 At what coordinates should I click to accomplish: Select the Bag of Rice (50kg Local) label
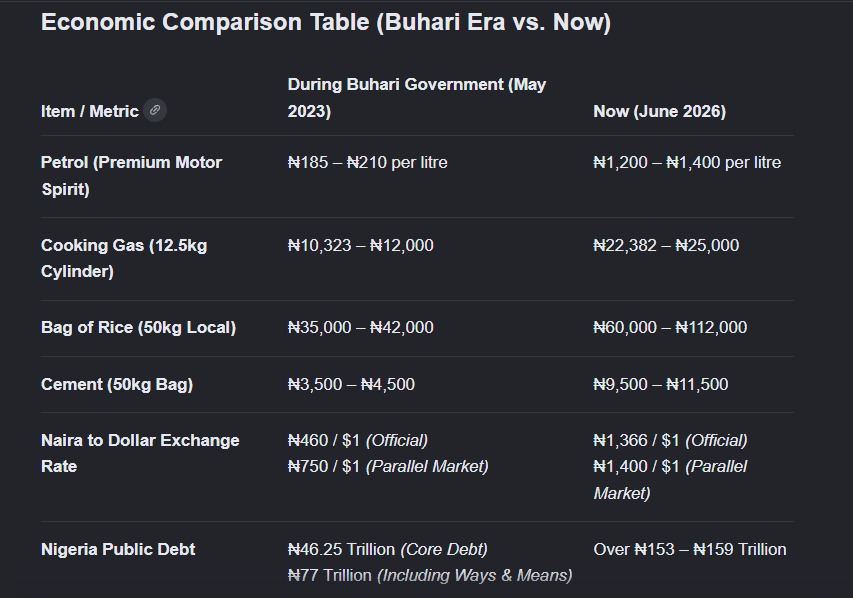coord(138,327)
